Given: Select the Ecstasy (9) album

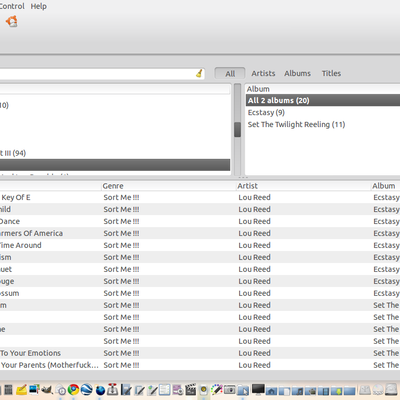Looking at the screenshot, I should pos(266,112).
